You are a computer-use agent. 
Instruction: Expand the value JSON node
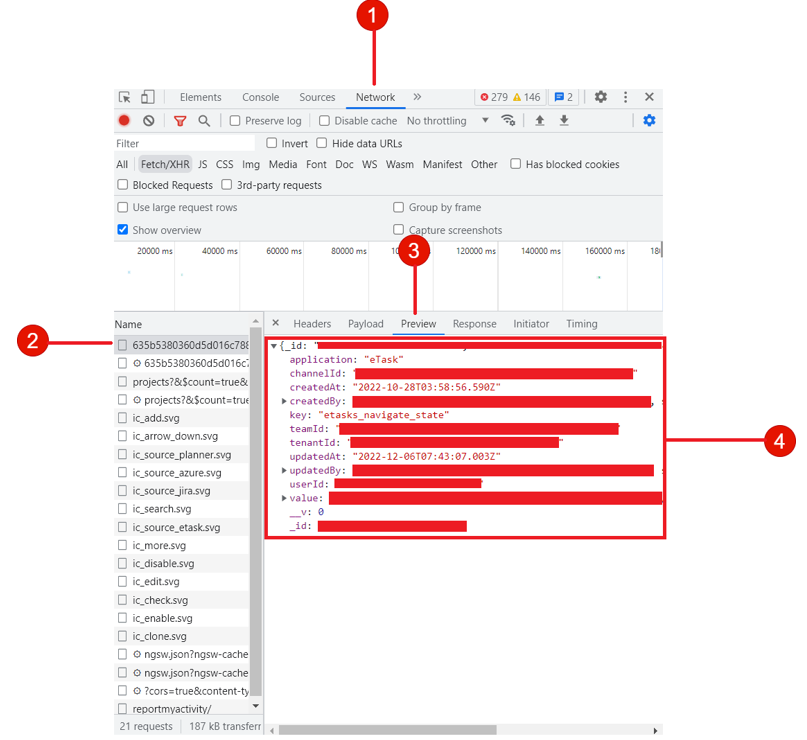pyautogui.click(x=285, y=498)
